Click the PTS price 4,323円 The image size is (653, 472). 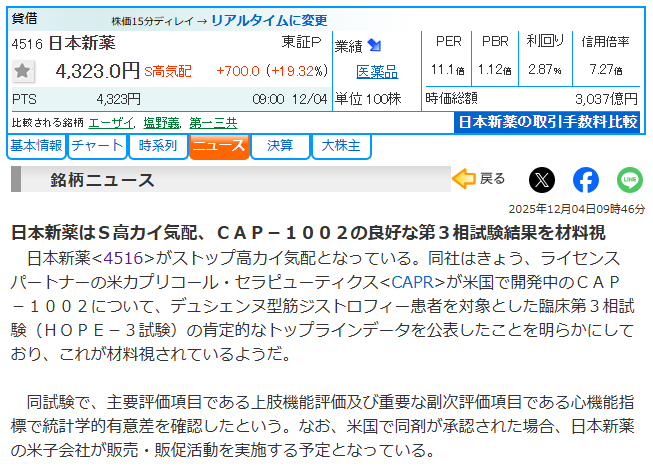pyautogui.click(x=119, y=99)
